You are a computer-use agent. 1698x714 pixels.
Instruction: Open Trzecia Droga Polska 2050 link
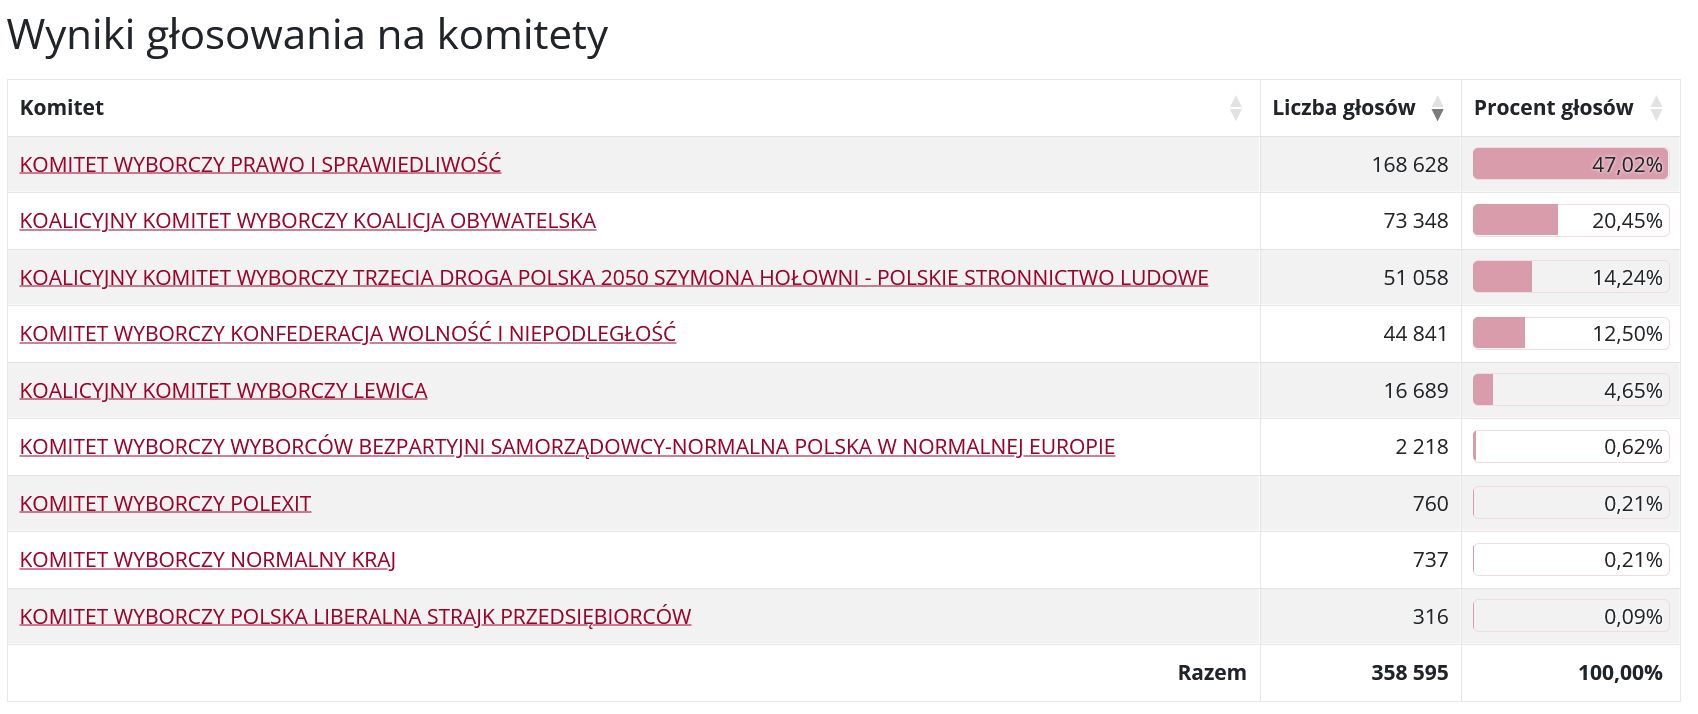pos(613,278)
